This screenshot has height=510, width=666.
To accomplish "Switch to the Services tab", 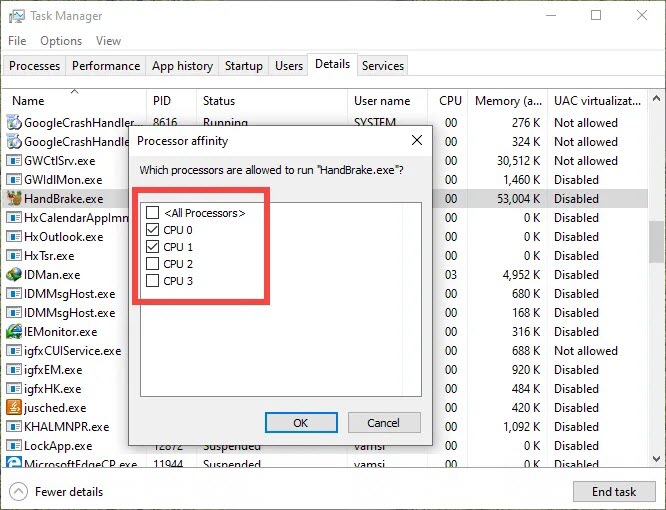I will coord(383,66).
